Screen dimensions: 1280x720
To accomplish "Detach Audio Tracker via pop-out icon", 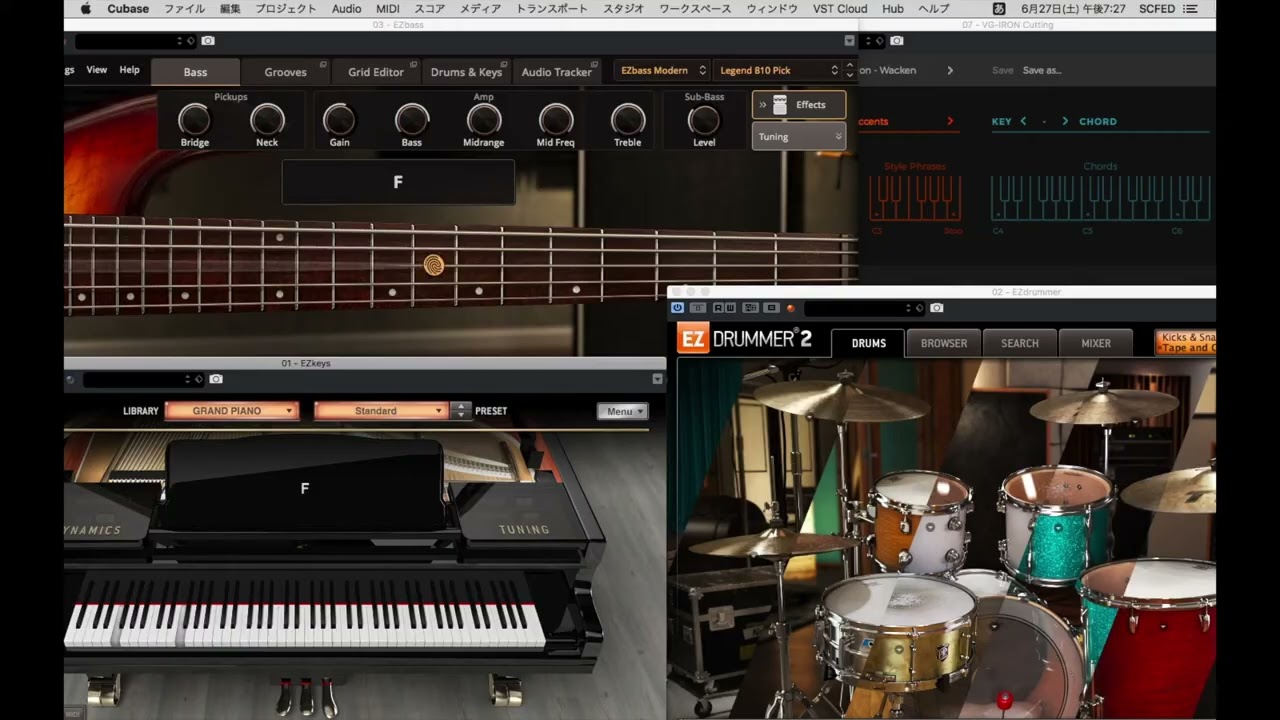I will pos(595,64).
